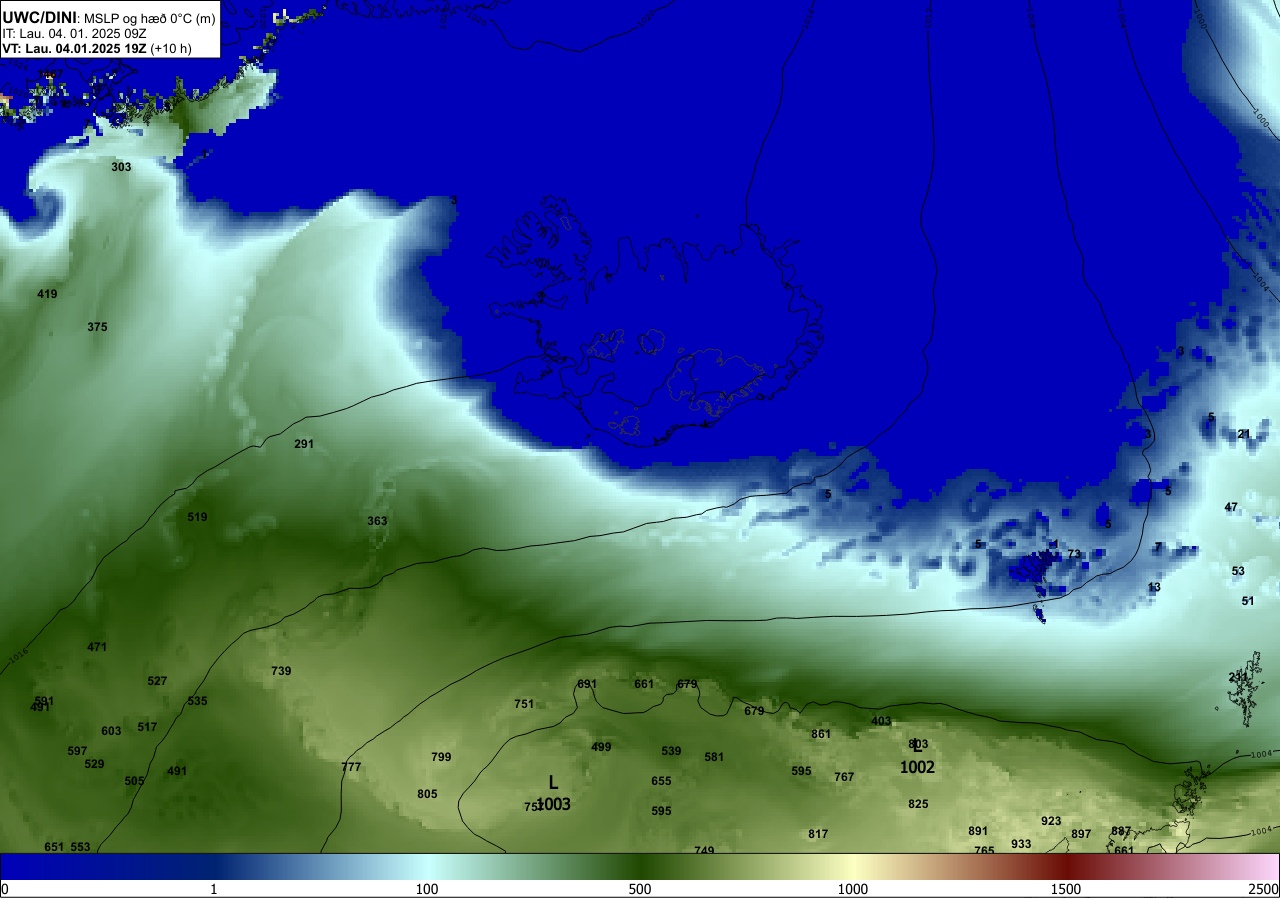
Task: Click the 825 height value
Action: point(918,804)
